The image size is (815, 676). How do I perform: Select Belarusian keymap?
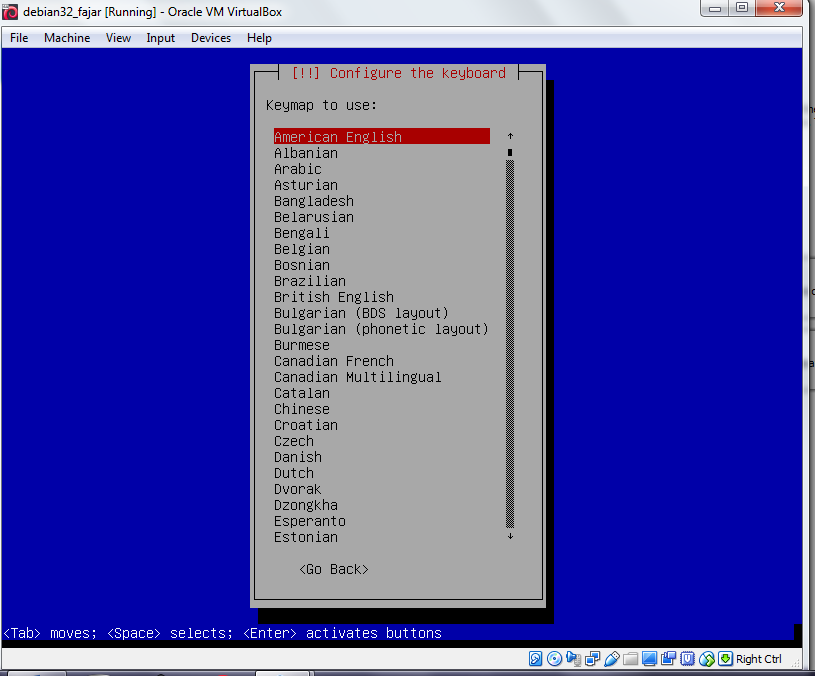[x=314, y=217]
